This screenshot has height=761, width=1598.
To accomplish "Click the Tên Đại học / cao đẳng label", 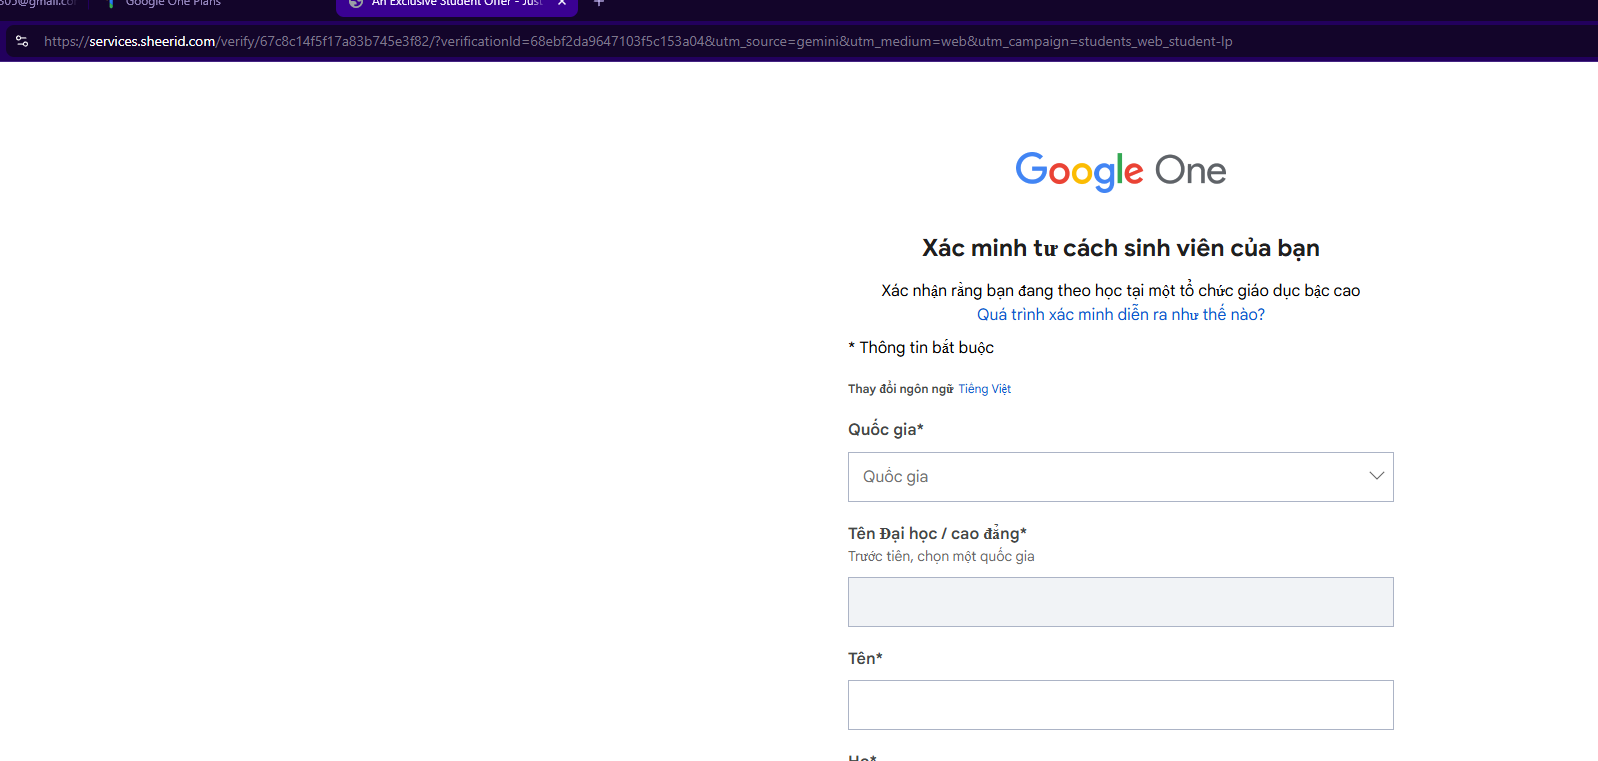I will 937,533.
